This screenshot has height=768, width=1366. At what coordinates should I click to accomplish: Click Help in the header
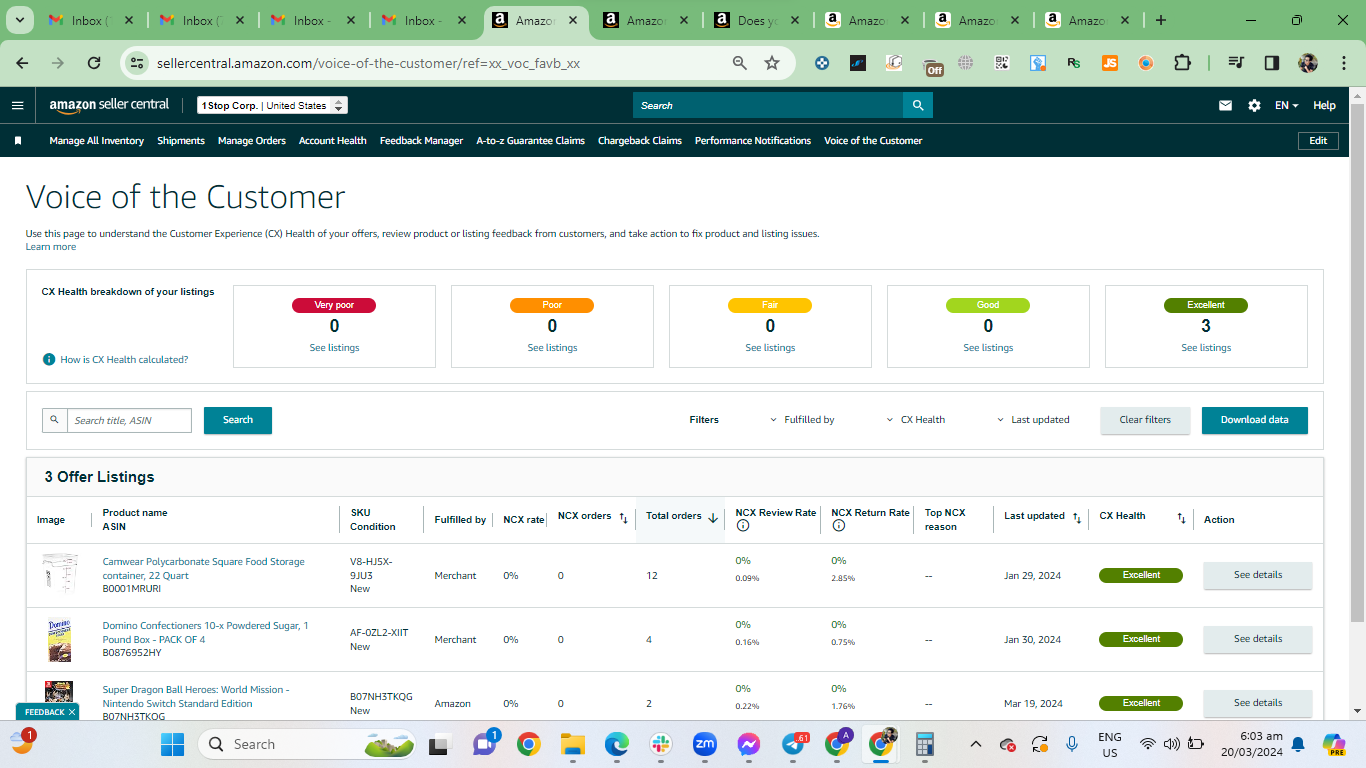1324,105
